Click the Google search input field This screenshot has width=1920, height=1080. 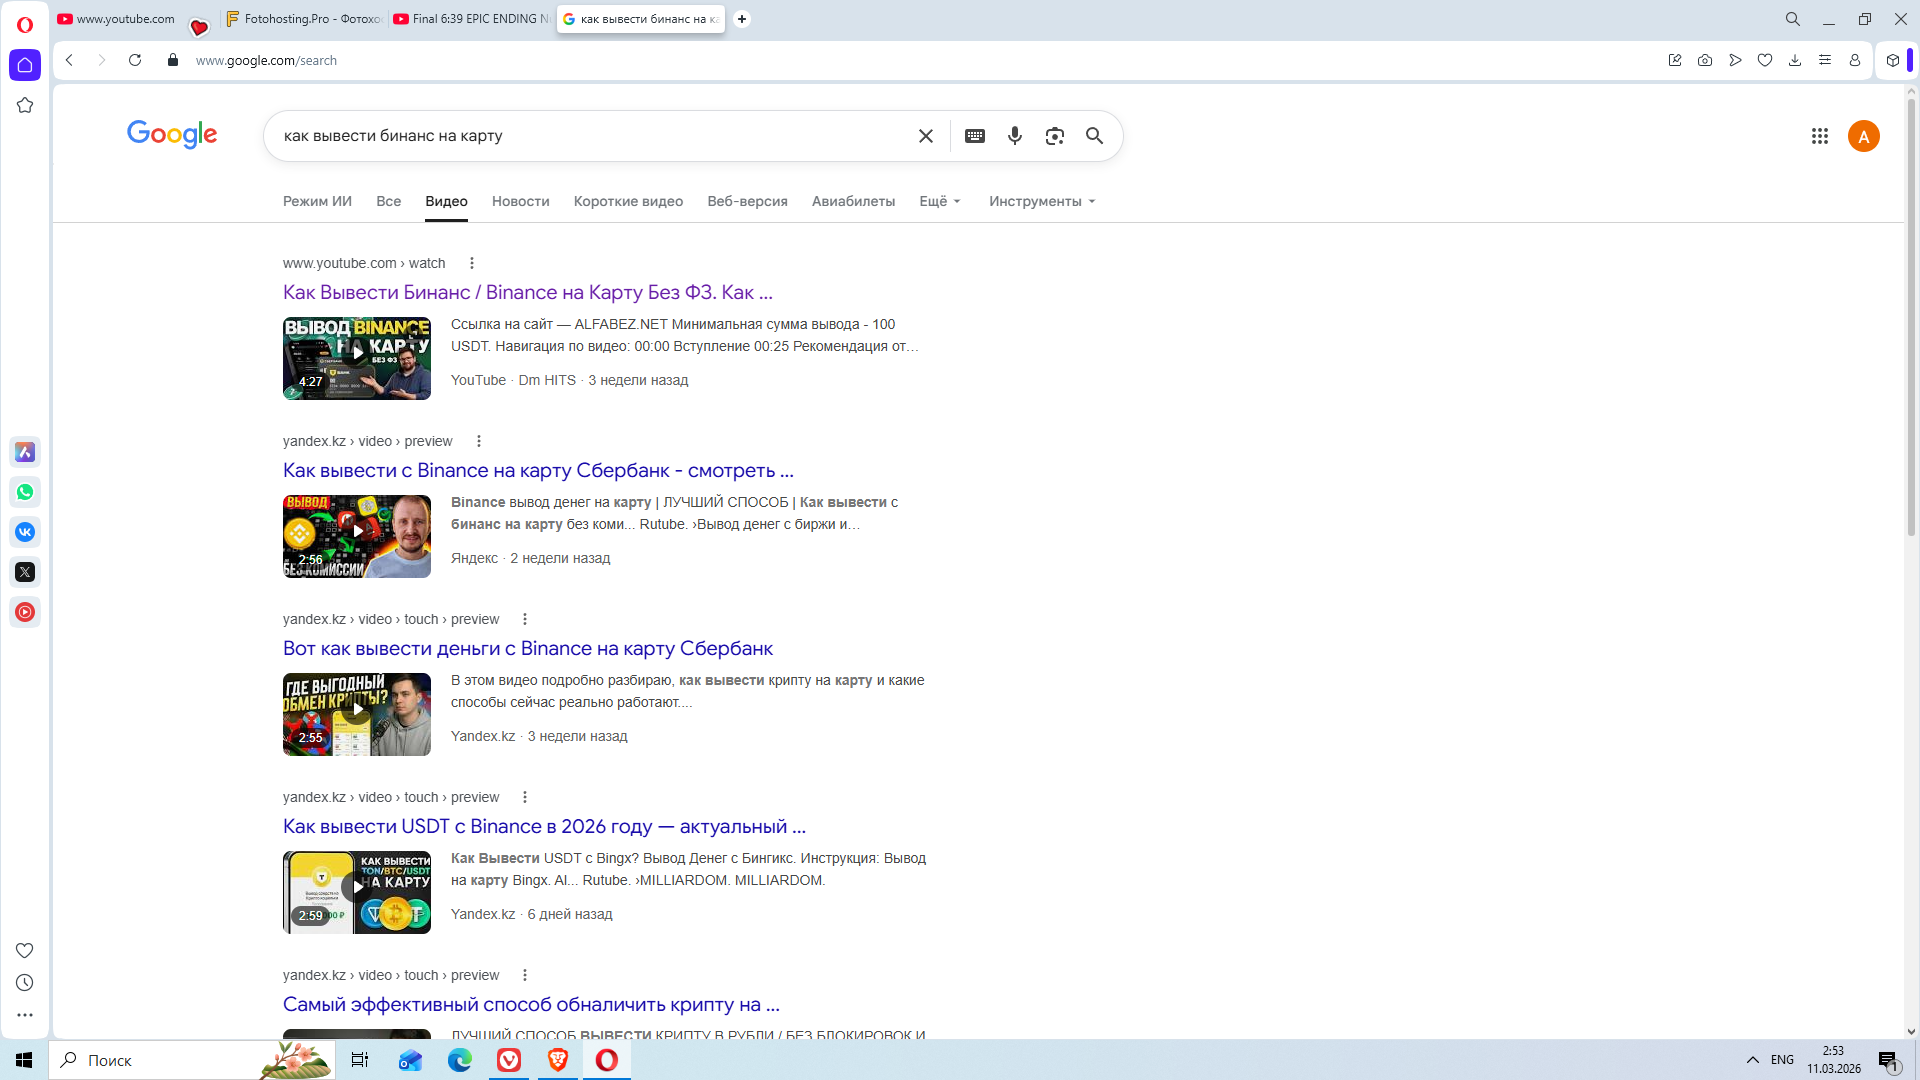coord(590,136)
